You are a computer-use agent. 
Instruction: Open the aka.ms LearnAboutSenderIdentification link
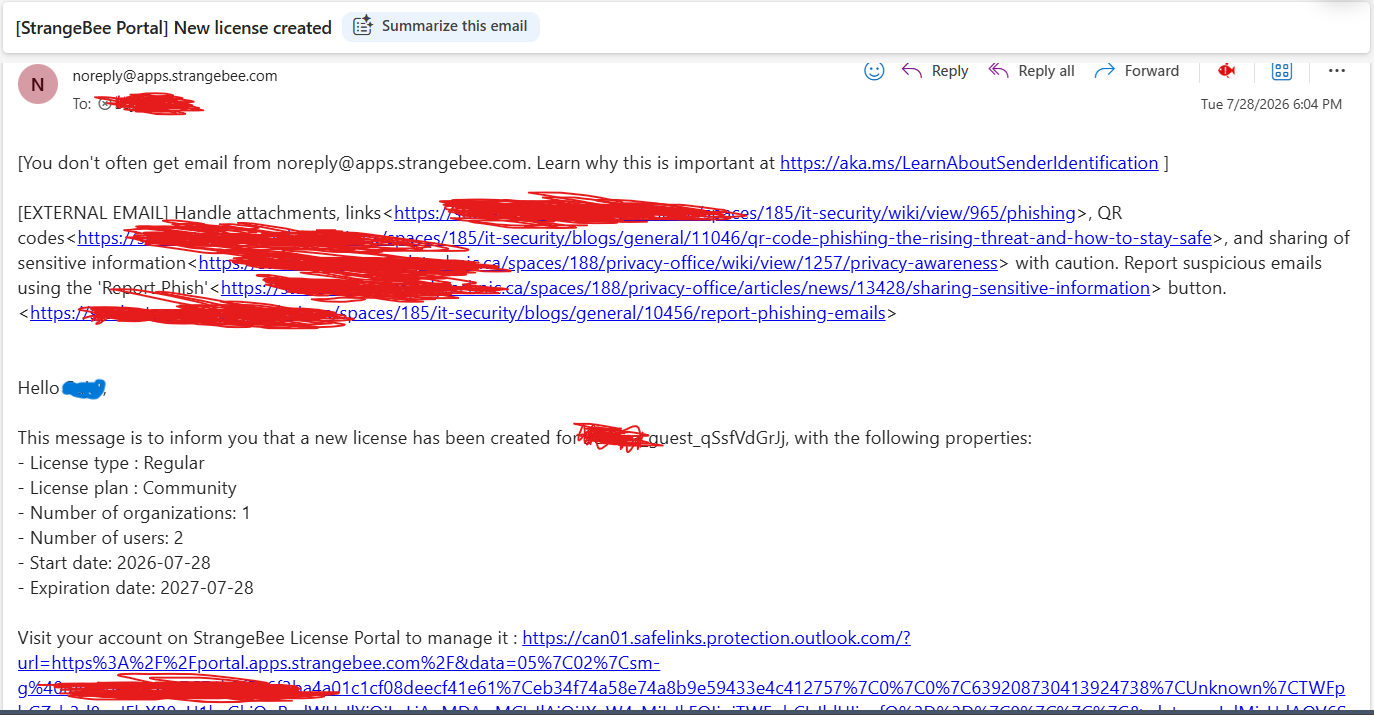(x=969, y=163)
